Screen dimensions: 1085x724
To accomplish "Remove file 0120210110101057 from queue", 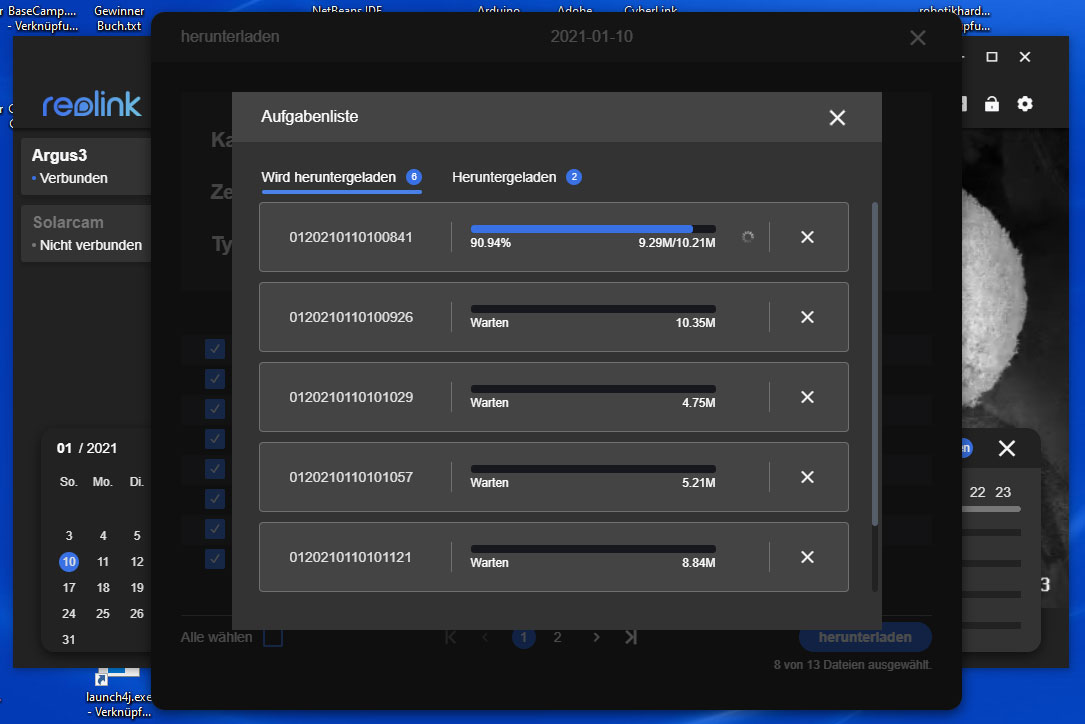I will [807, 477].
